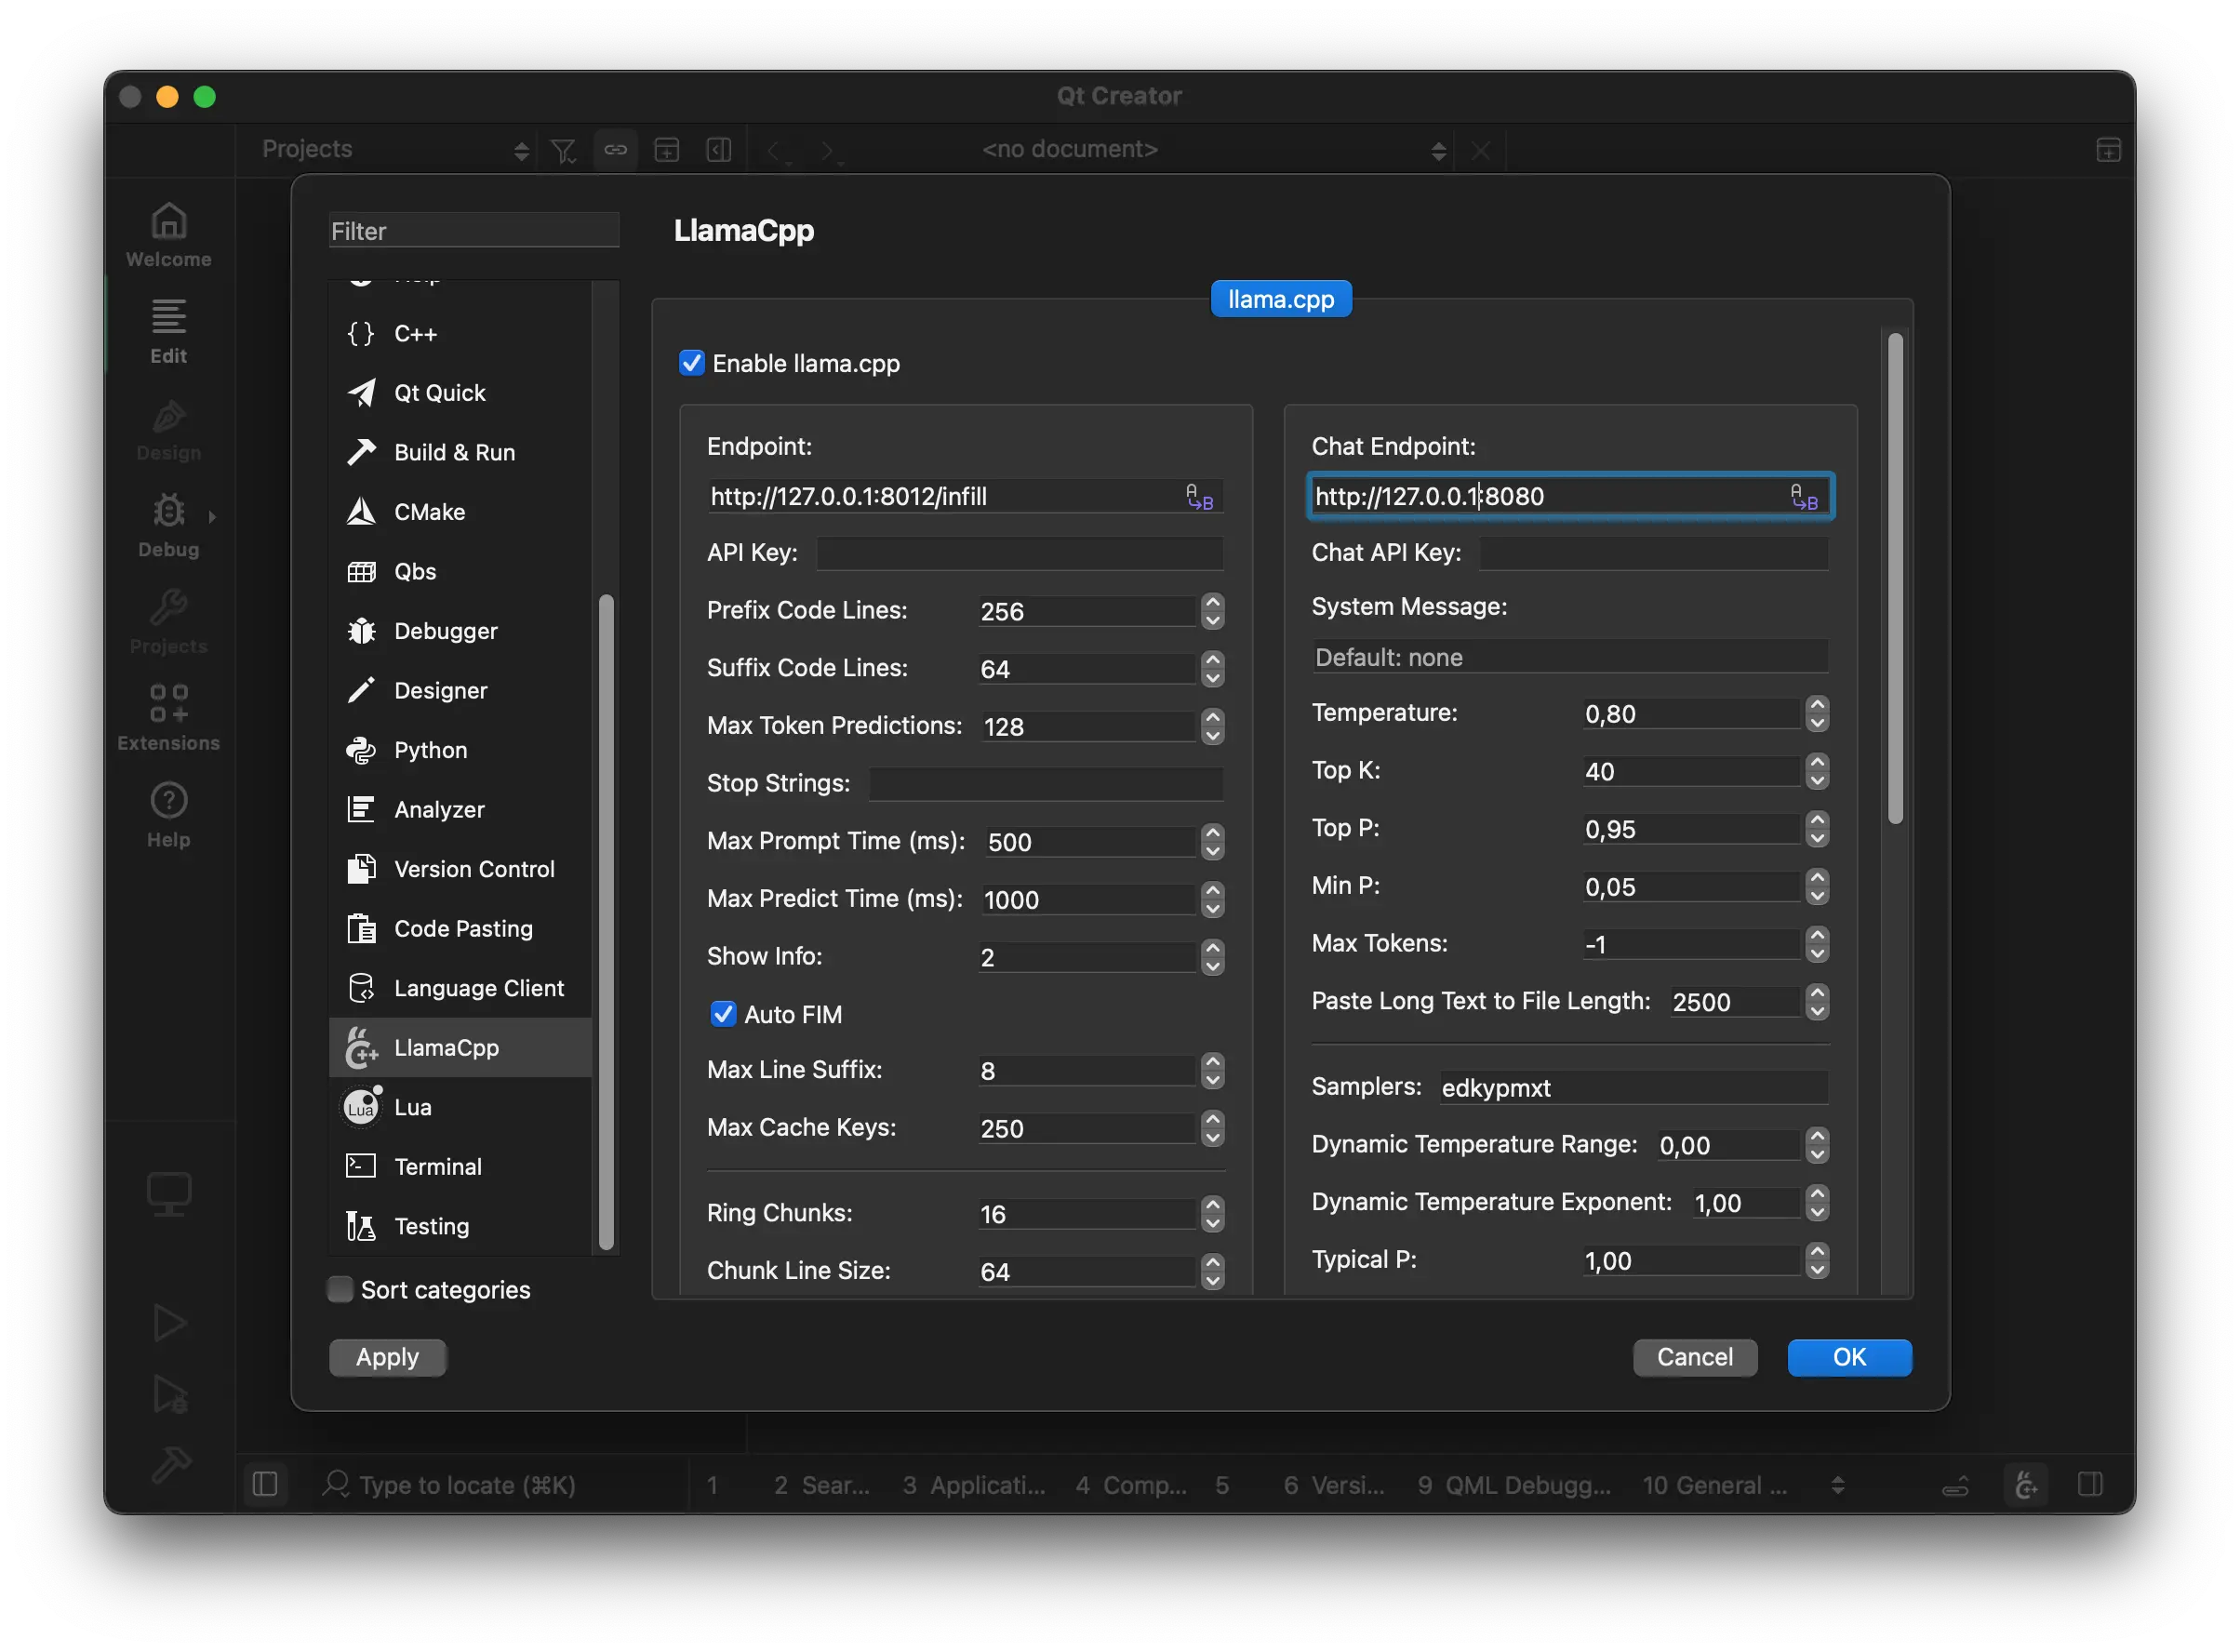
Task: Open Python settings category
Action: [x=430, y=750]
